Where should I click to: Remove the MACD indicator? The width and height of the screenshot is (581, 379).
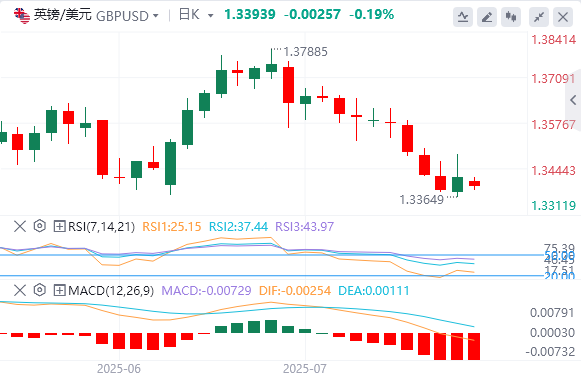point(20,290)
